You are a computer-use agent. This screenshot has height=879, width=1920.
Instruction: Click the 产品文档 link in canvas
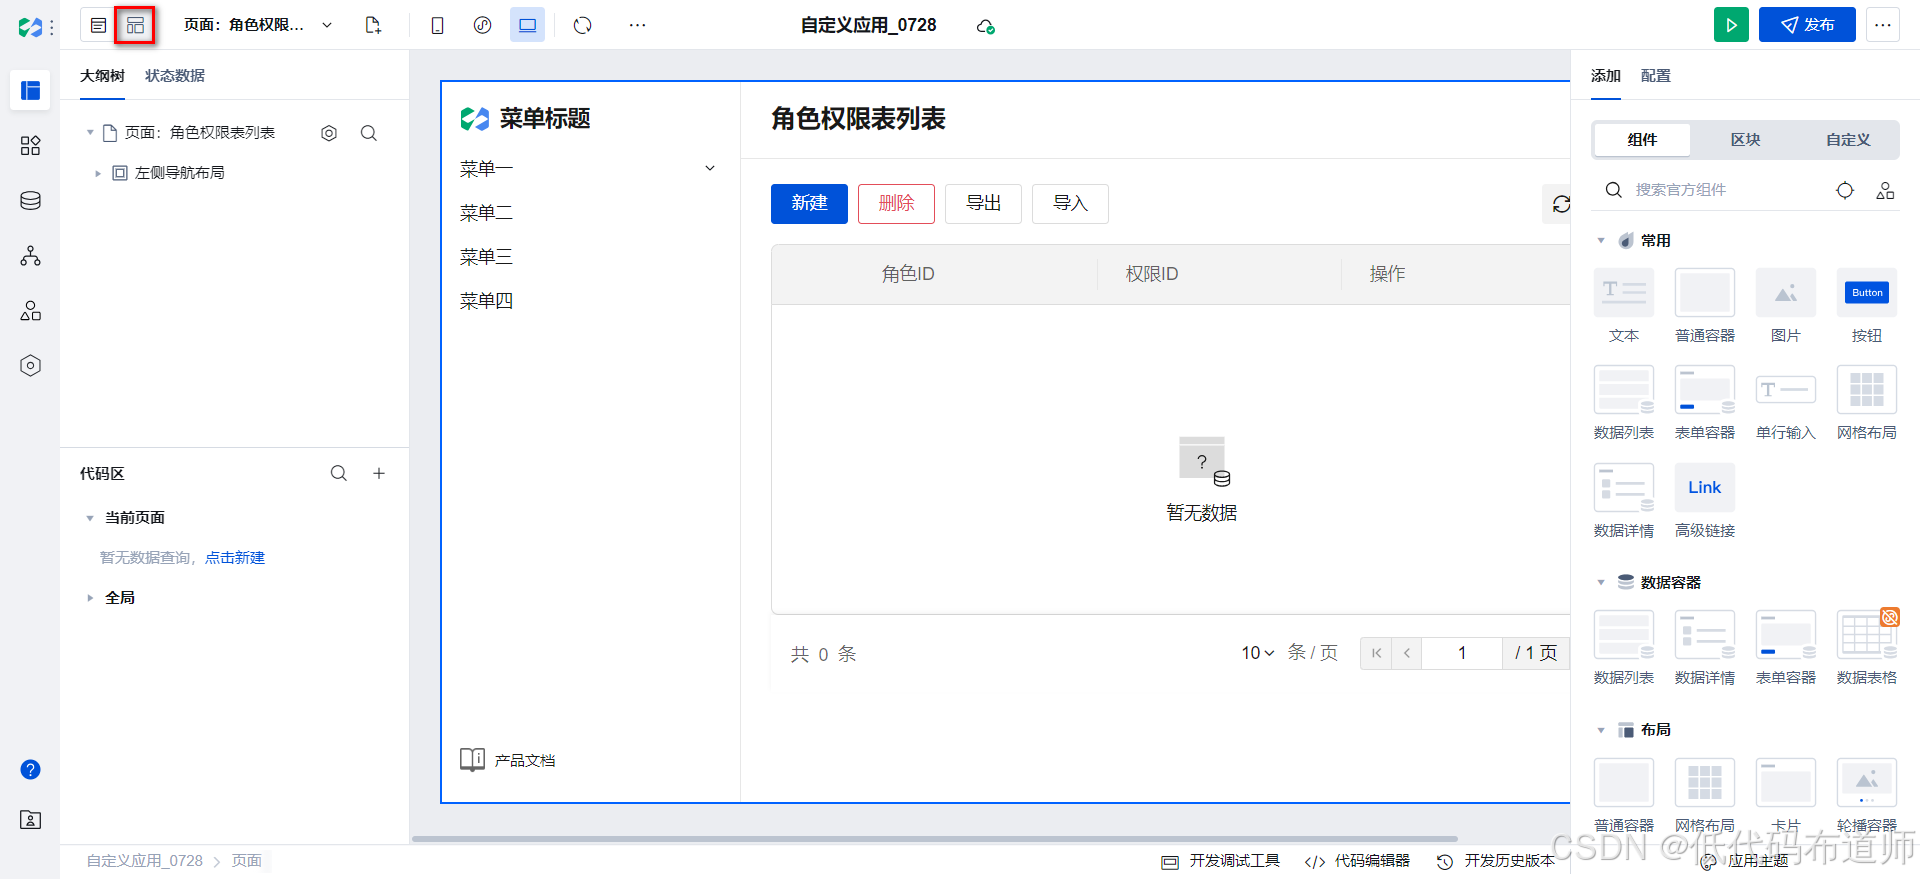(x=507, y=760)
